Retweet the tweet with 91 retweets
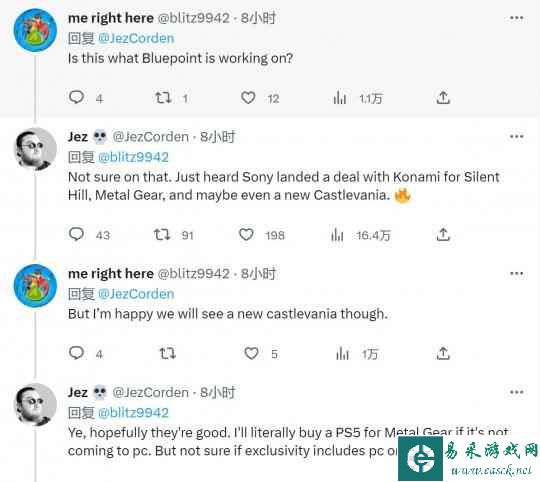The image size is (540, 482). tap(162, 235)
